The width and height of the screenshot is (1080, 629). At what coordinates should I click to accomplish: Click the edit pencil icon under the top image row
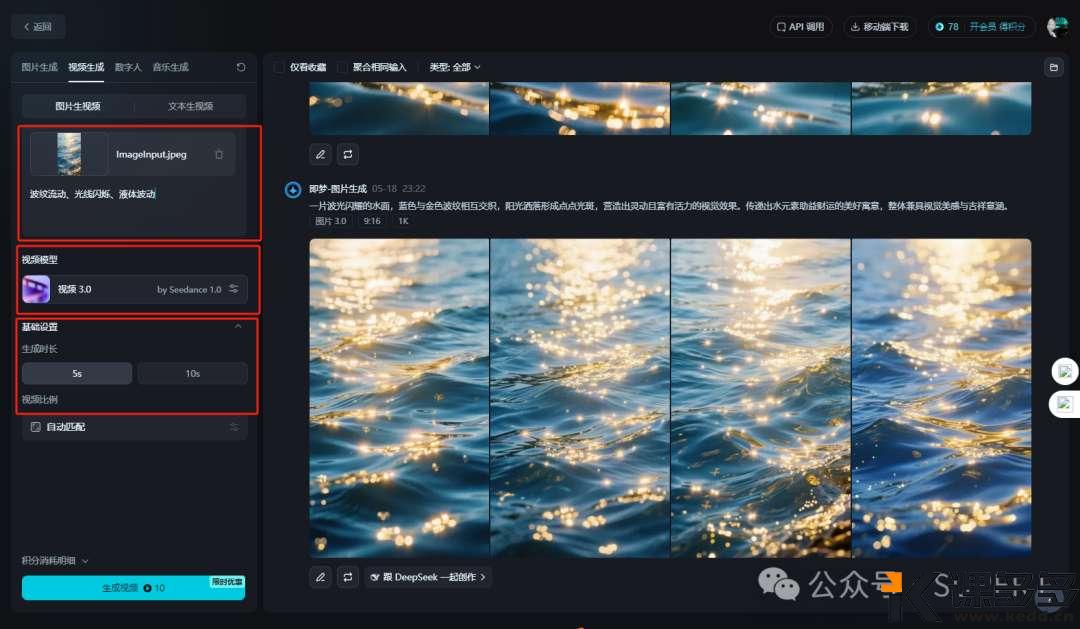pyautogui.click(x=320, y=154)
